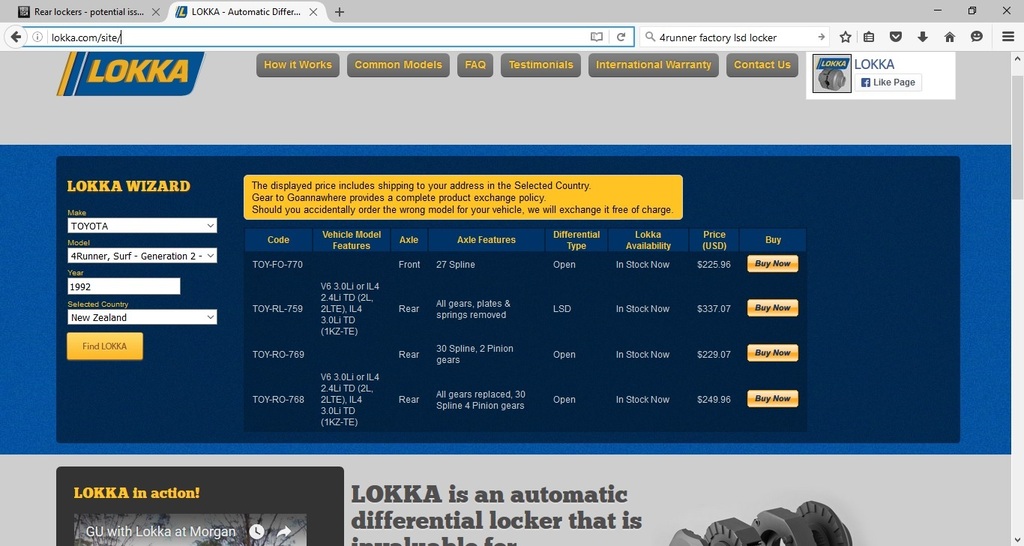
Task: Click the Find LOKKA button
Action: pos(104,346)
